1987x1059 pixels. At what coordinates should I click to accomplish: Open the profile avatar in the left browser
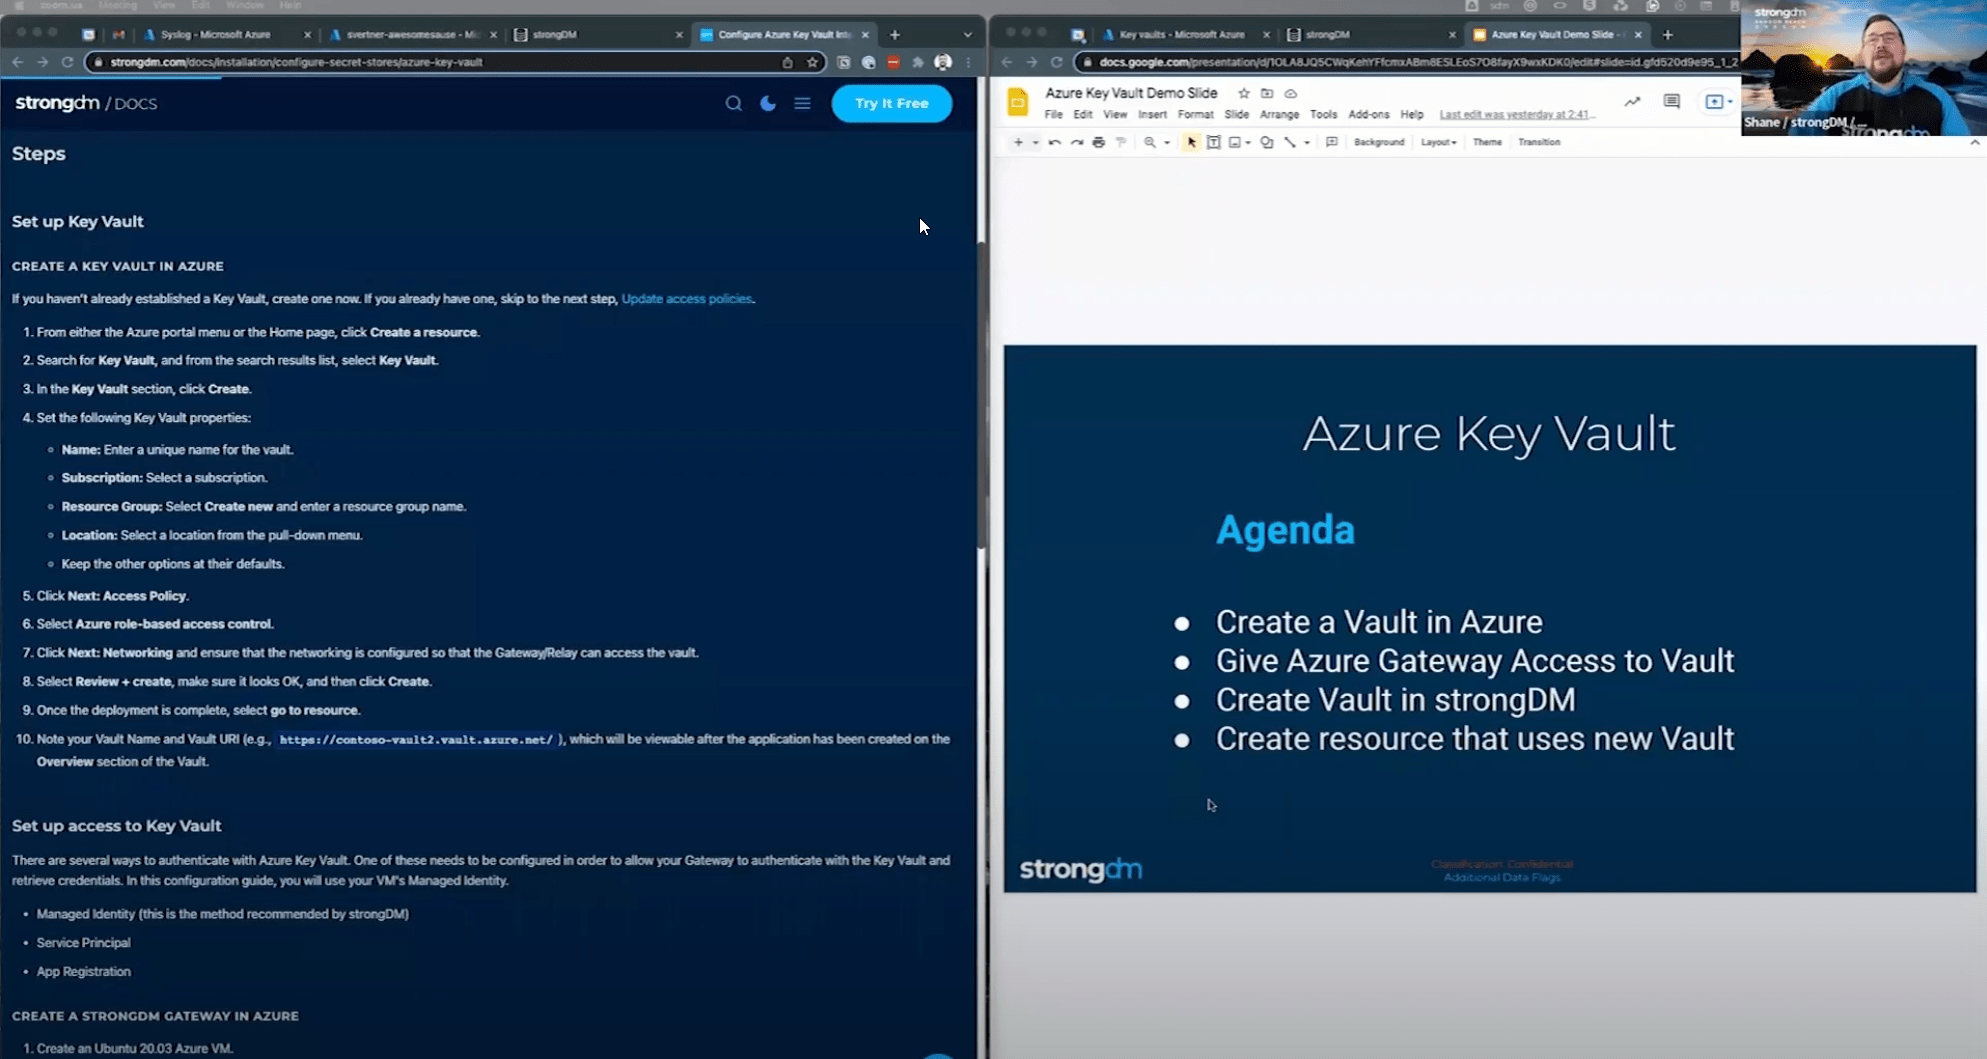pyautogui.click(x=942, y=62)
